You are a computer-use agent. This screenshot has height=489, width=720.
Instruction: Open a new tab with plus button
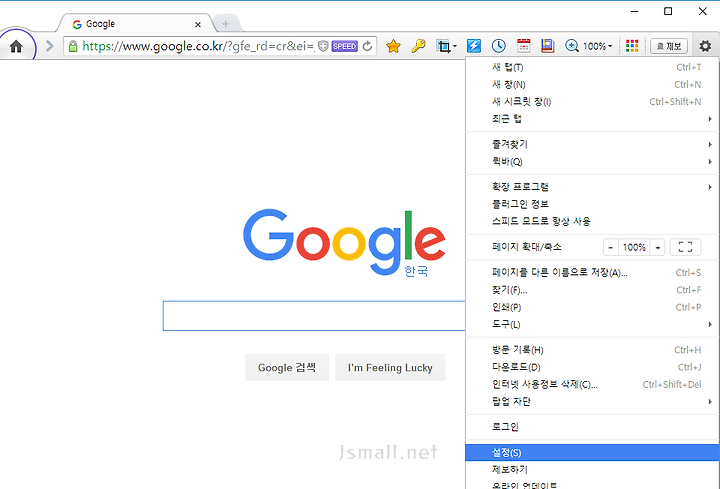[226, 24]
